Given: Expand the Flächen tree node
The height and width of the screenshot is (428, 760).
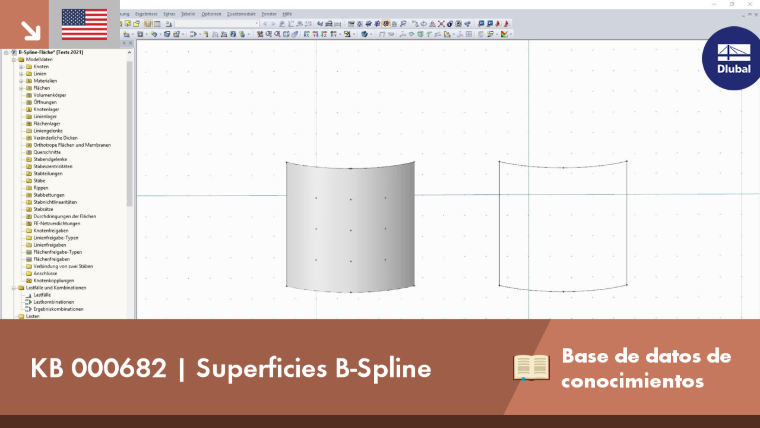Looking at the screenshot, I should [x=21, y=88].
